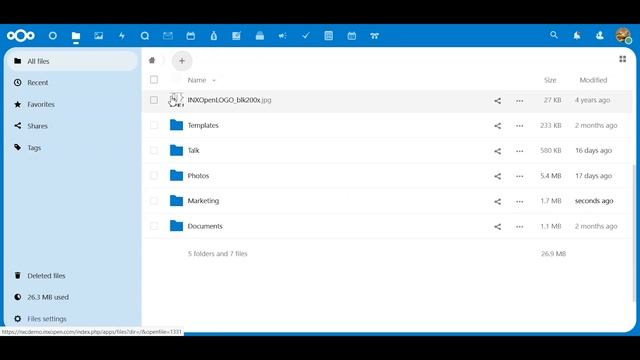Open the Calendar app icon
640x360 pixels.
pyautogui.click(x=191, y=36)
